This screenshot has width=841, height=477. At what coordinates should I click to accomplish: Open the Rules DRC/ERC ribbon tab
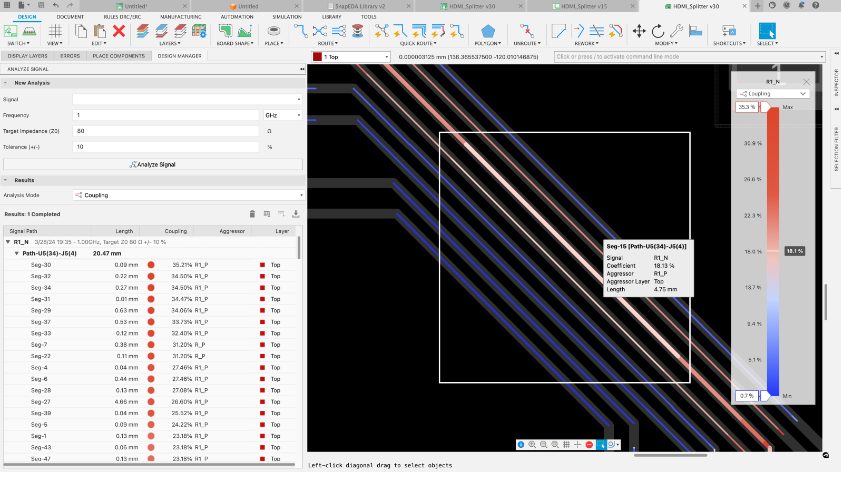pyautogui.click(x=122, y=17)
